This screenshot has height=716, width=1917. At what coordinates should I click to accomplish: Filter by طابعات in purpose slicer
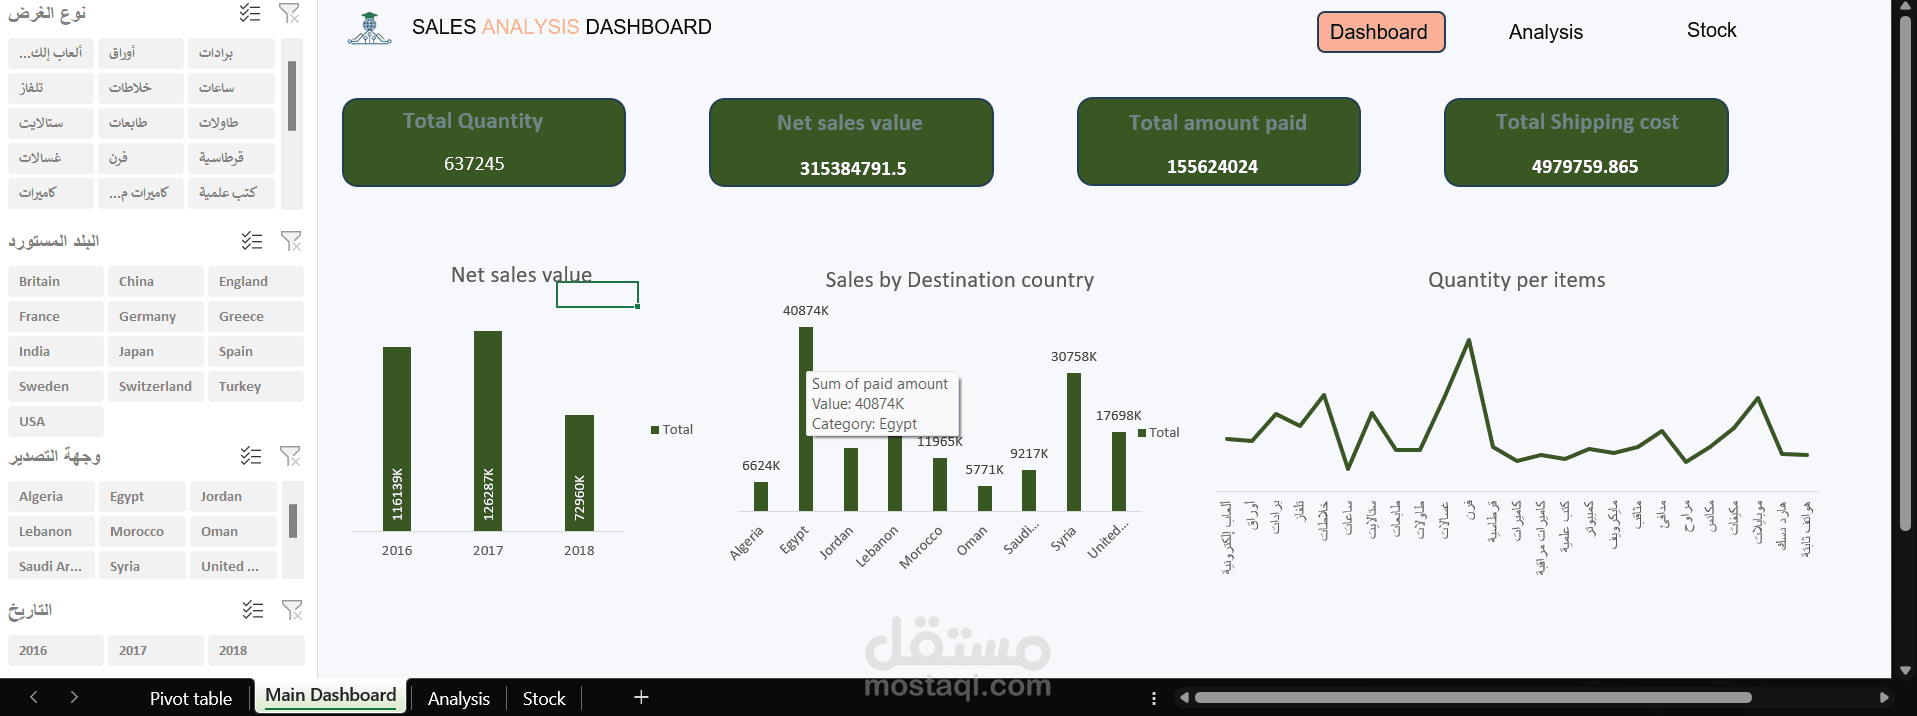[141, 123]
